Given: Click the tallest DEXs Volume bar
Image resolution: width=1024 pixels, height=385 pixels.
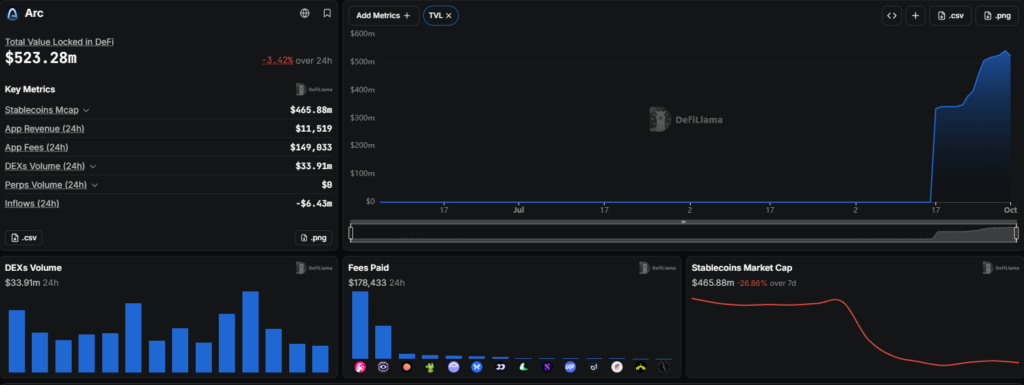Looking at the screenshot, I should [250, 331].
